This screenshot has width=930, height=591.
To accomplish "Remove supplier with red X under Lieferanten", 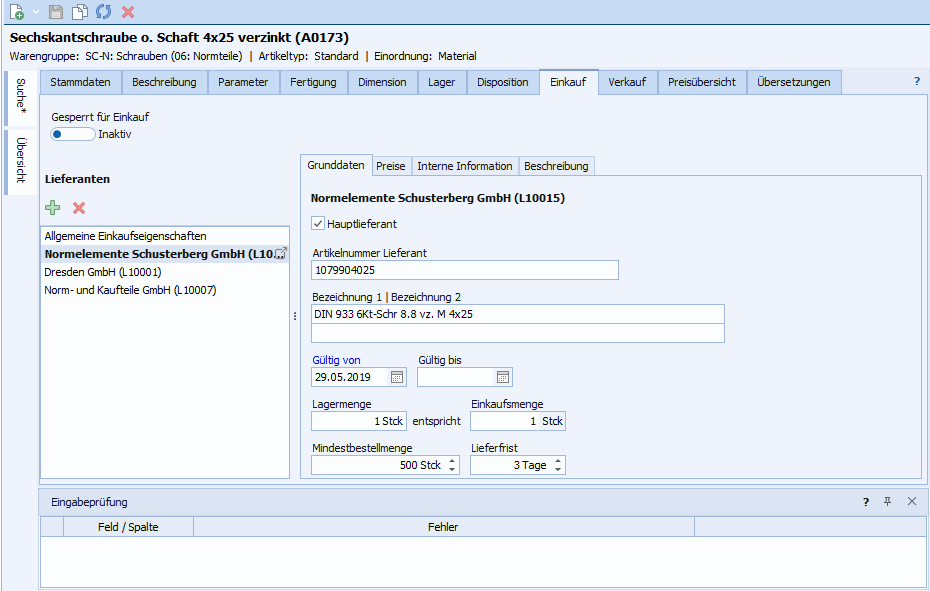I will (79, 207).
